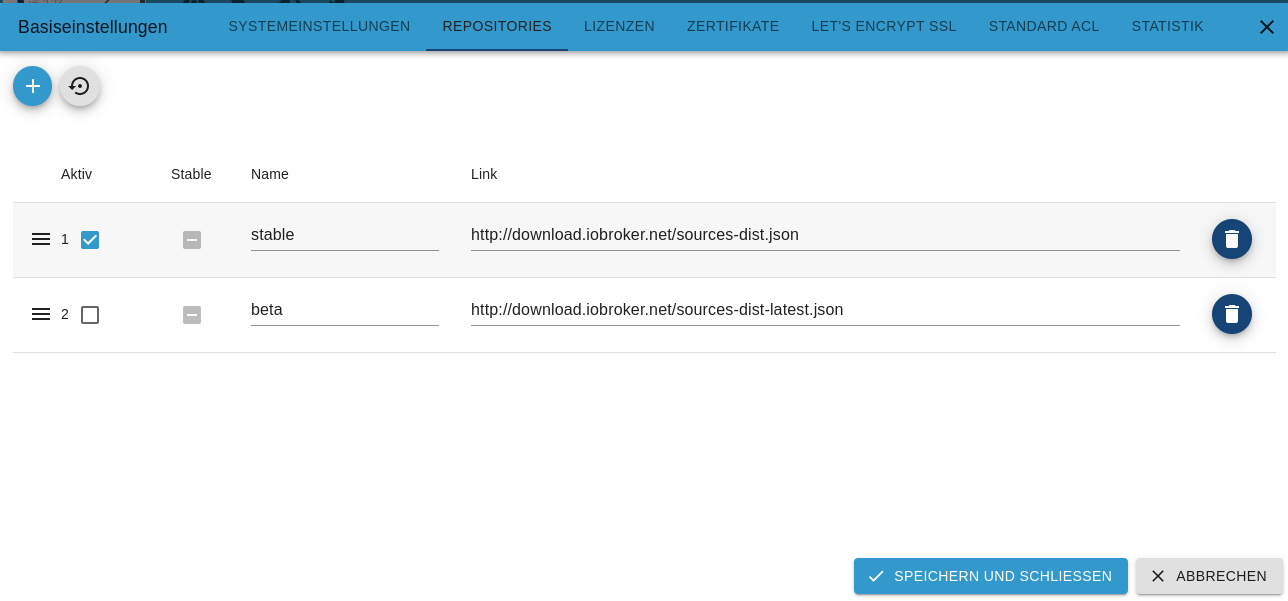The image size is (1288, 601).
Task: Toggle the Stable checkbox of the stable row
Action: coord(192,240)
